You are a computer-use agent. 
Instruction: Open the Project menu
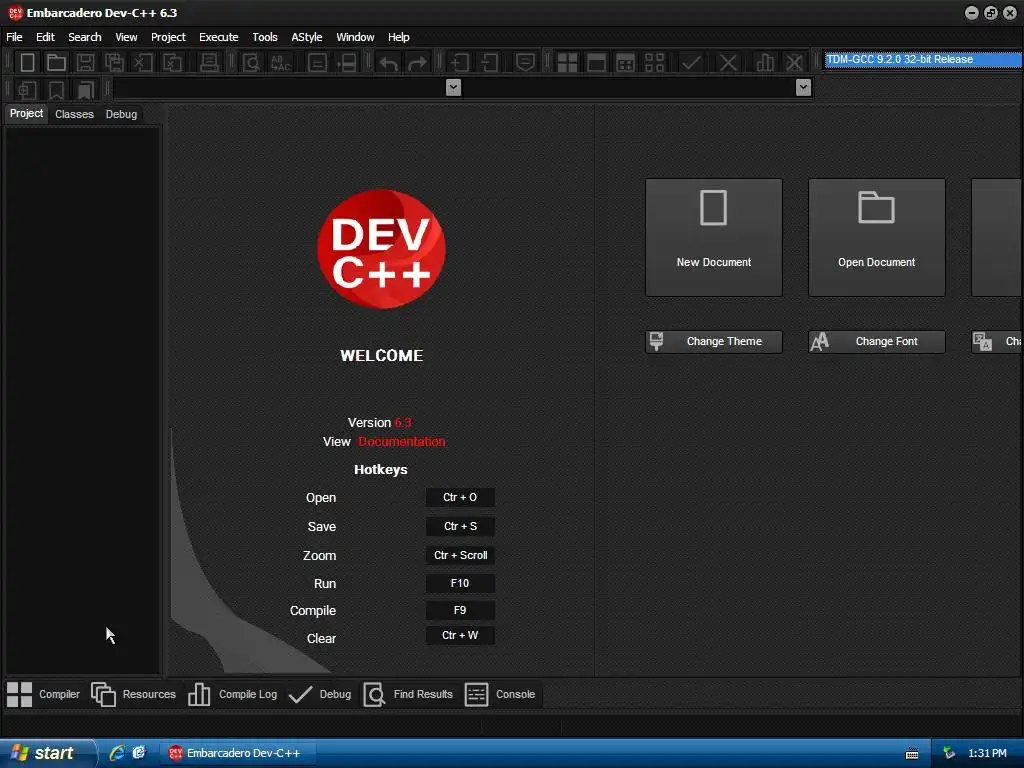(168, 37)
